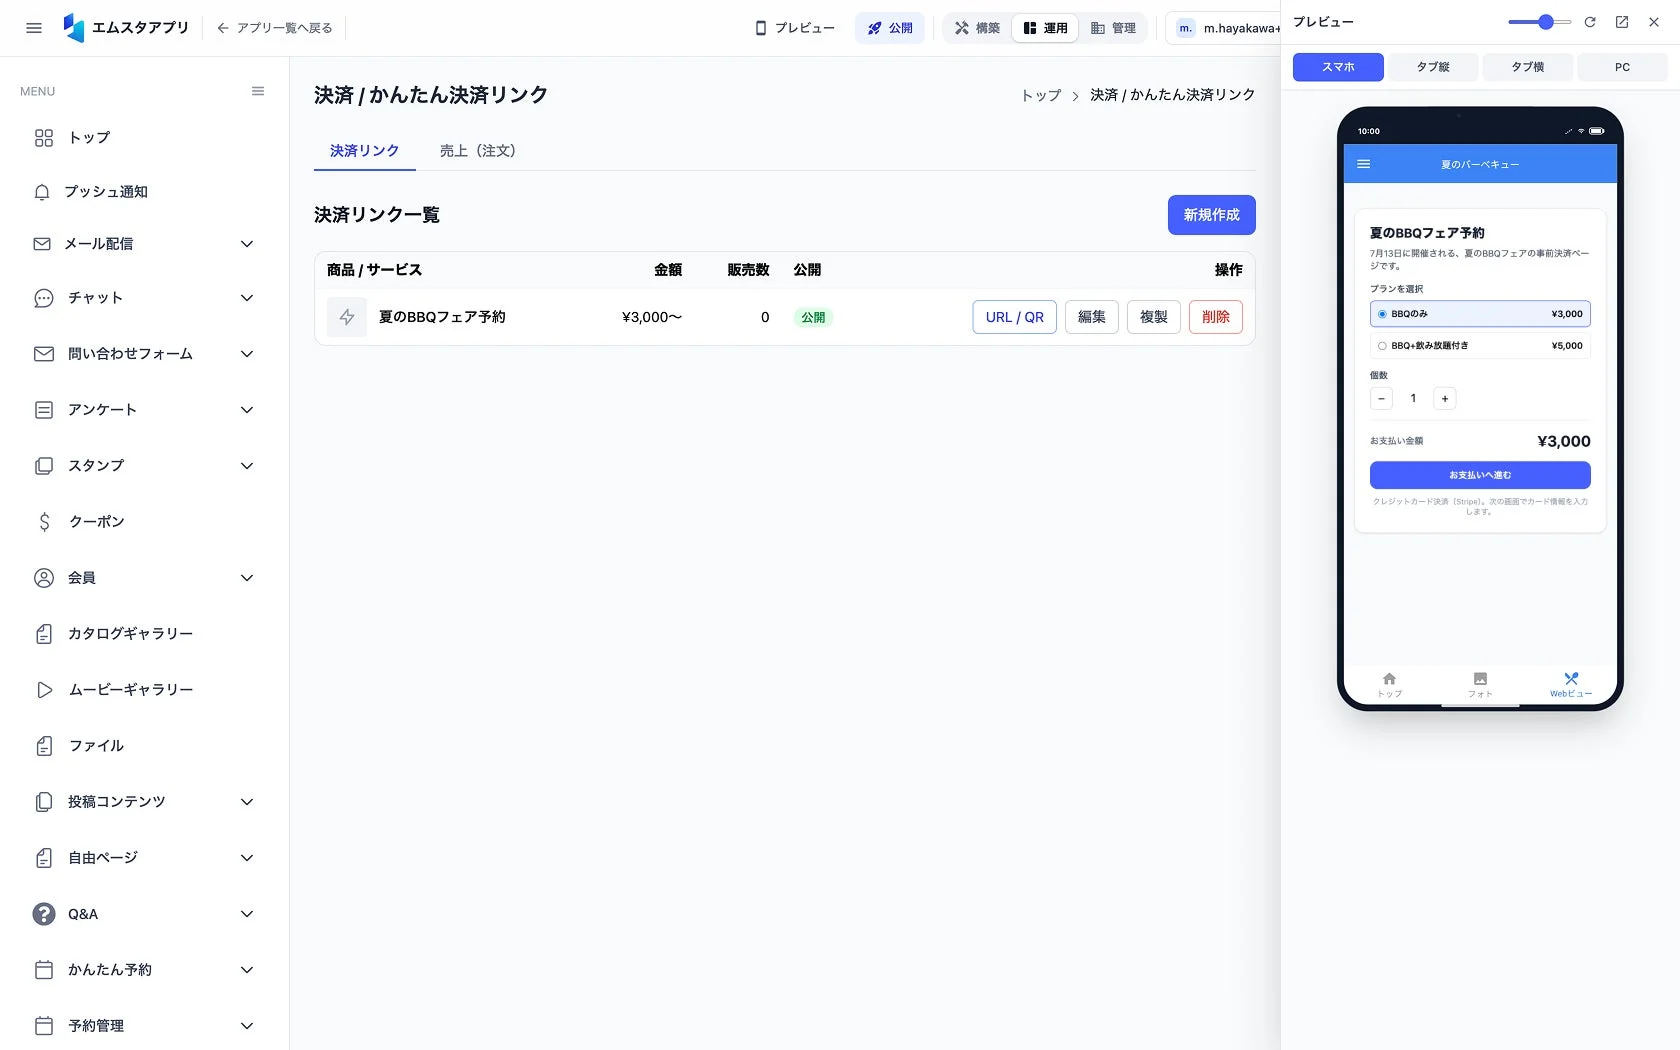Viewport: 1680px width, 1050px height.
Task: Click the 新規作成 button
Action: tap(1211, 215)
